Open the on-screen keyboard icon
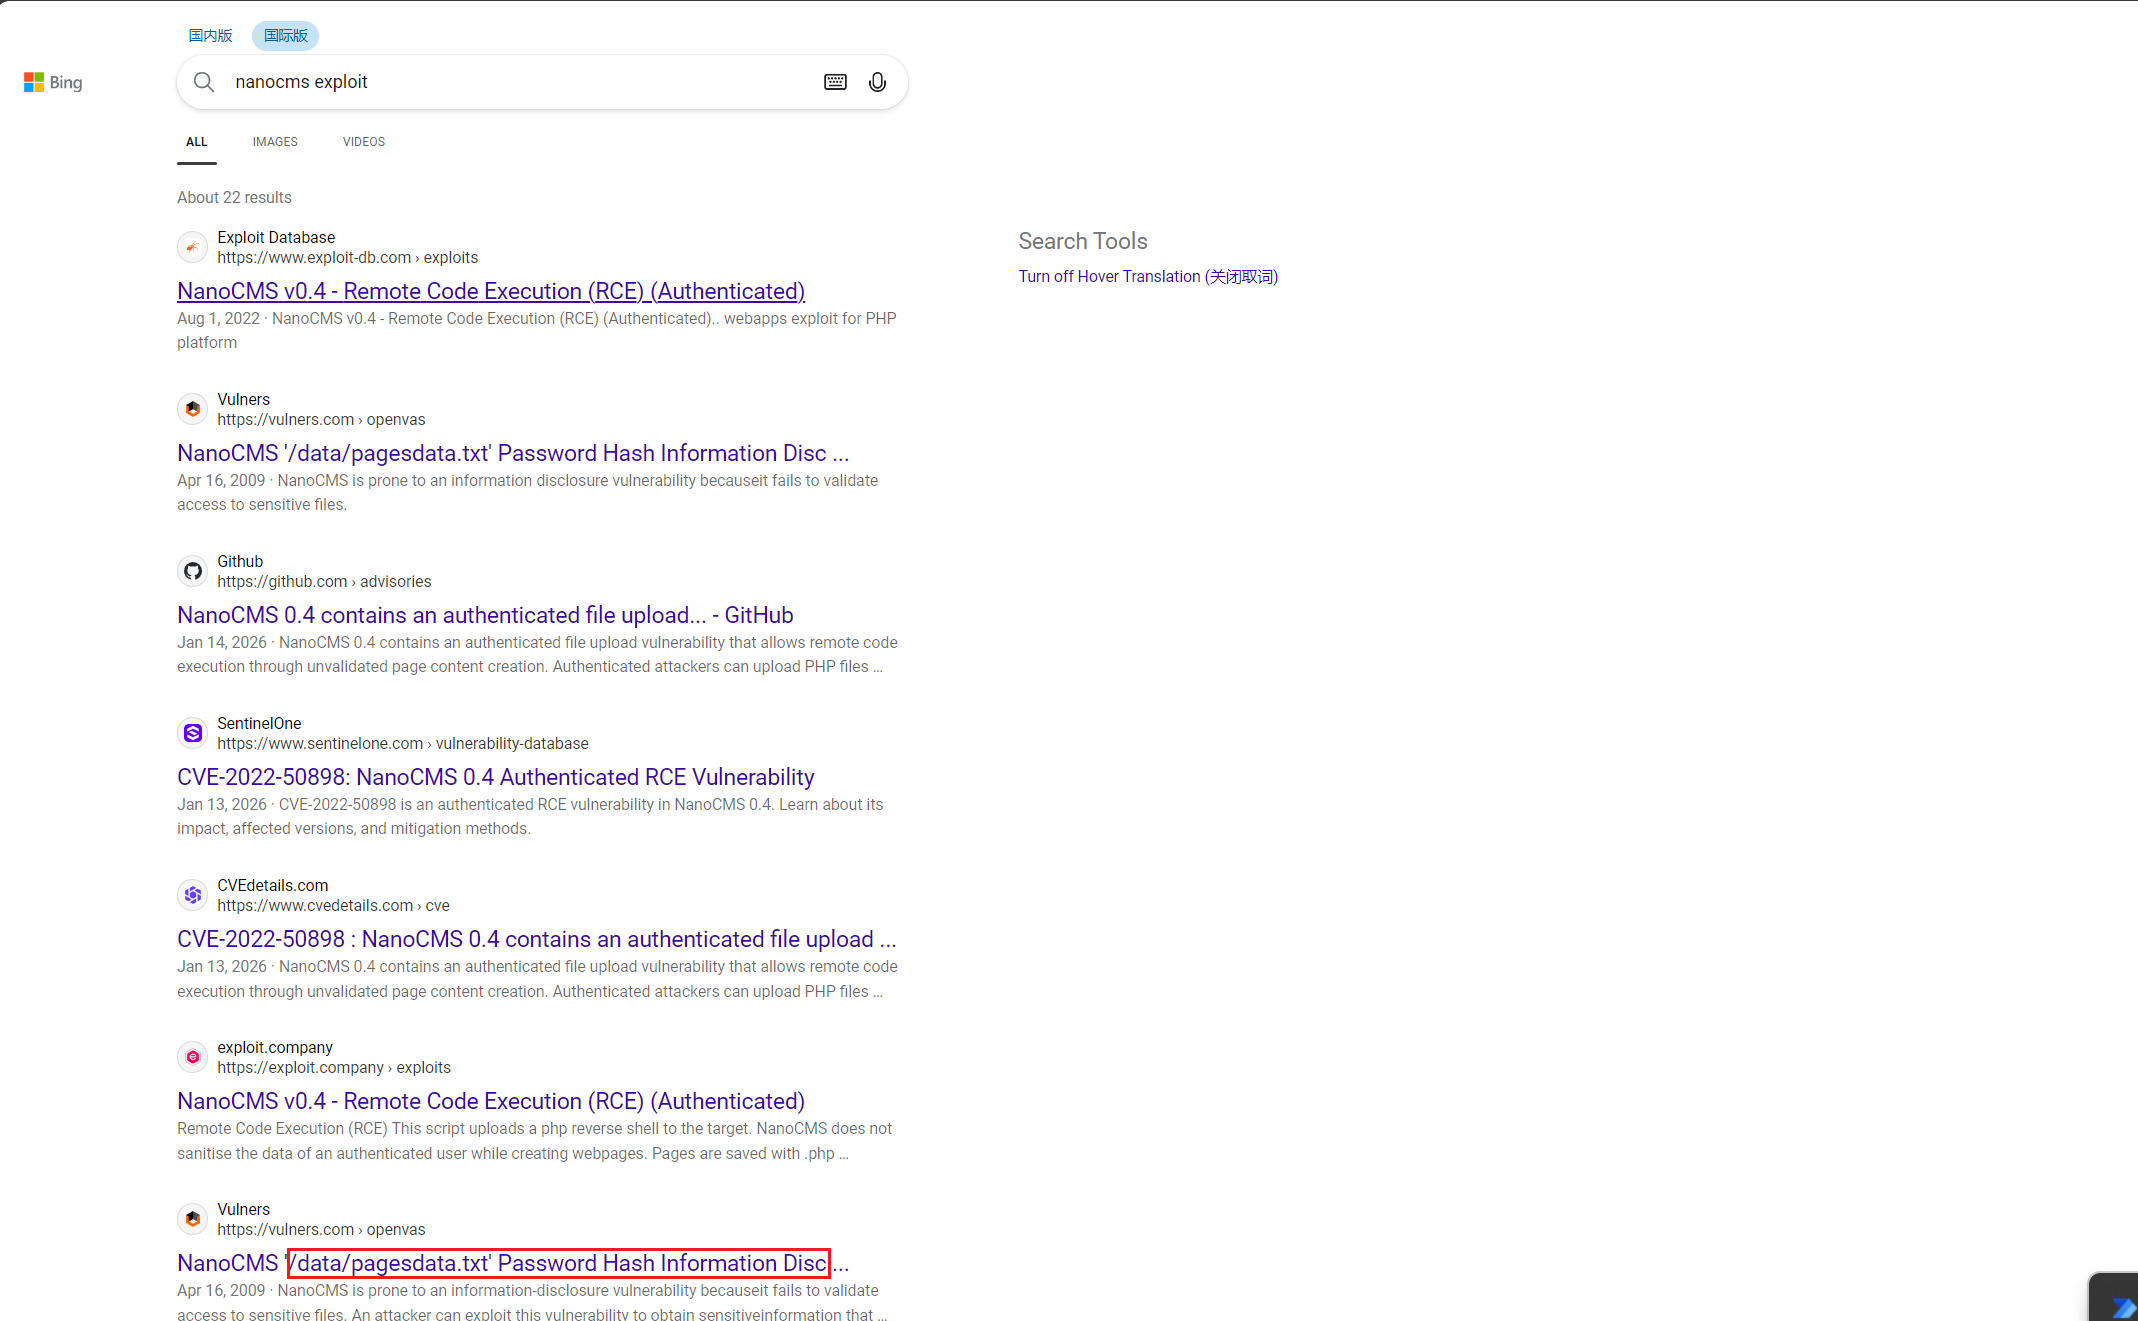Screen dimensions: 2138x1321 coord(835,82)
